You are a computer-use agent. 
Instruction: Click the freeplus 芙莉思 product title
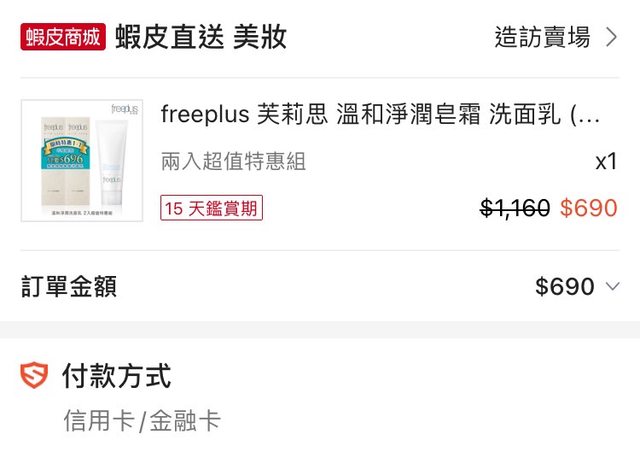click(380, 115)
